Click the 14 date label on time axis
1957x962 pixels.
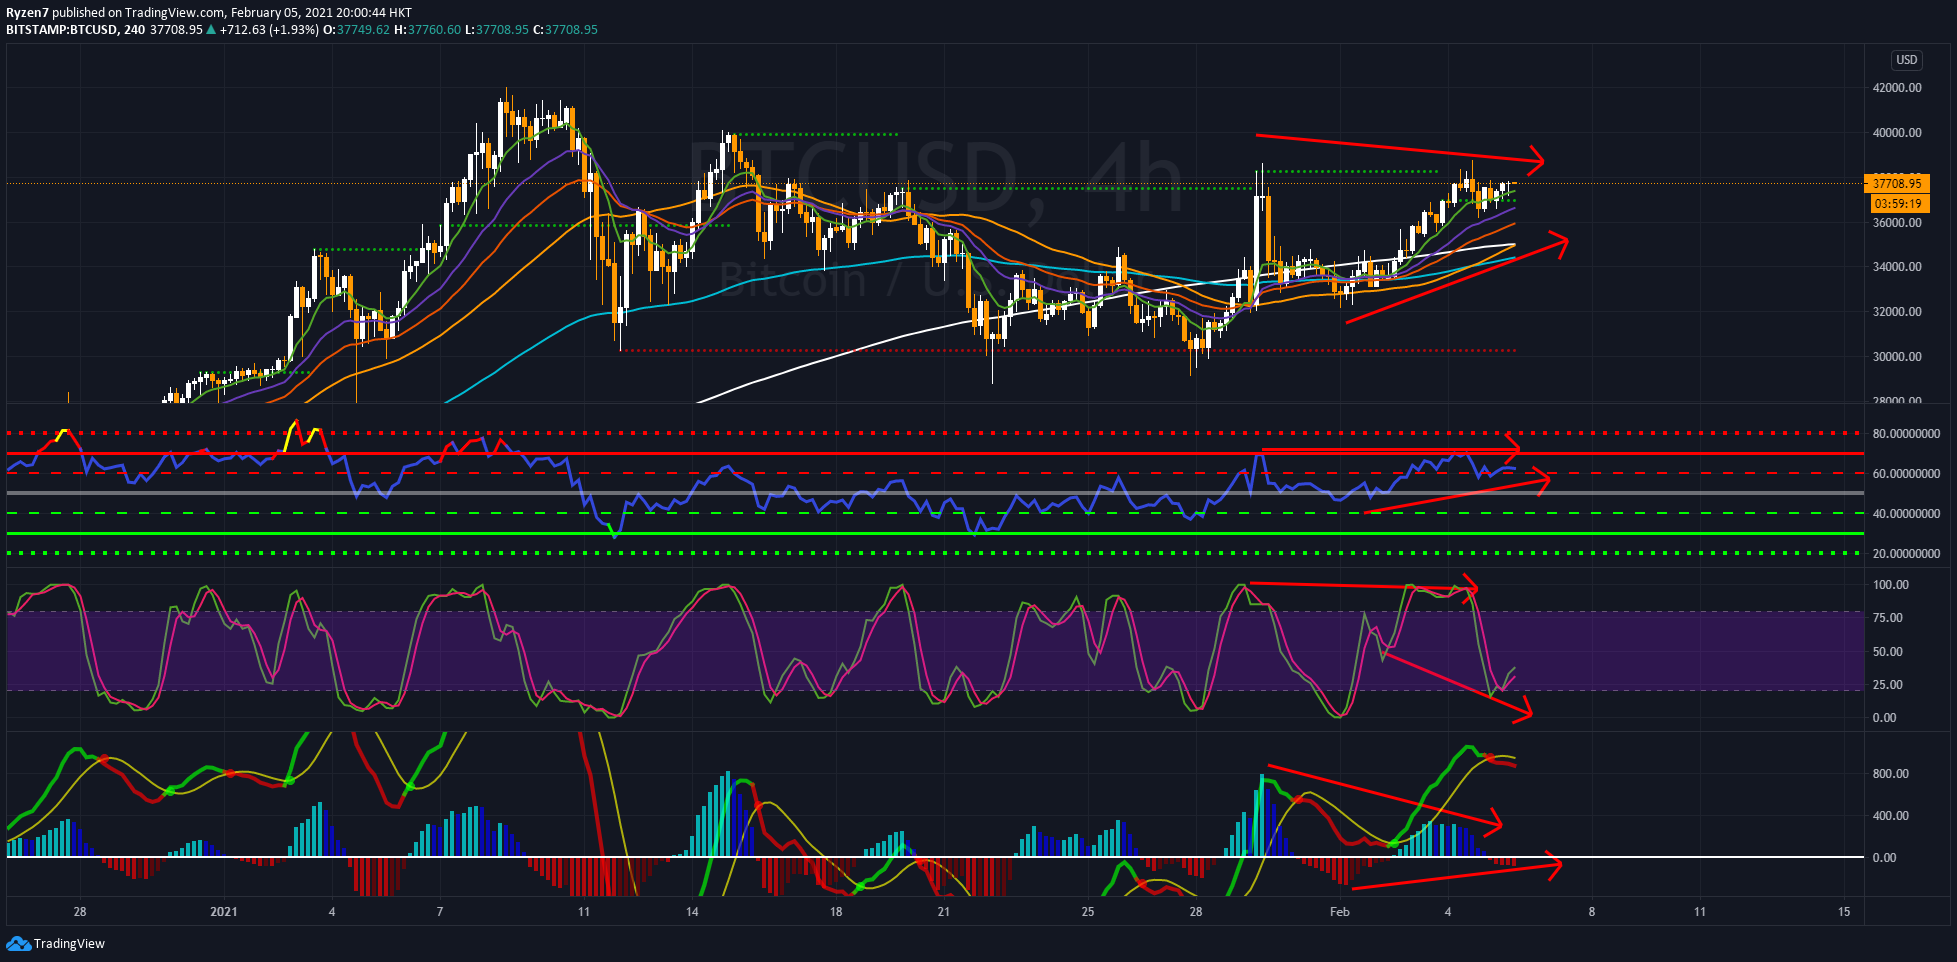pyautogui.click(x=692, y=912)
